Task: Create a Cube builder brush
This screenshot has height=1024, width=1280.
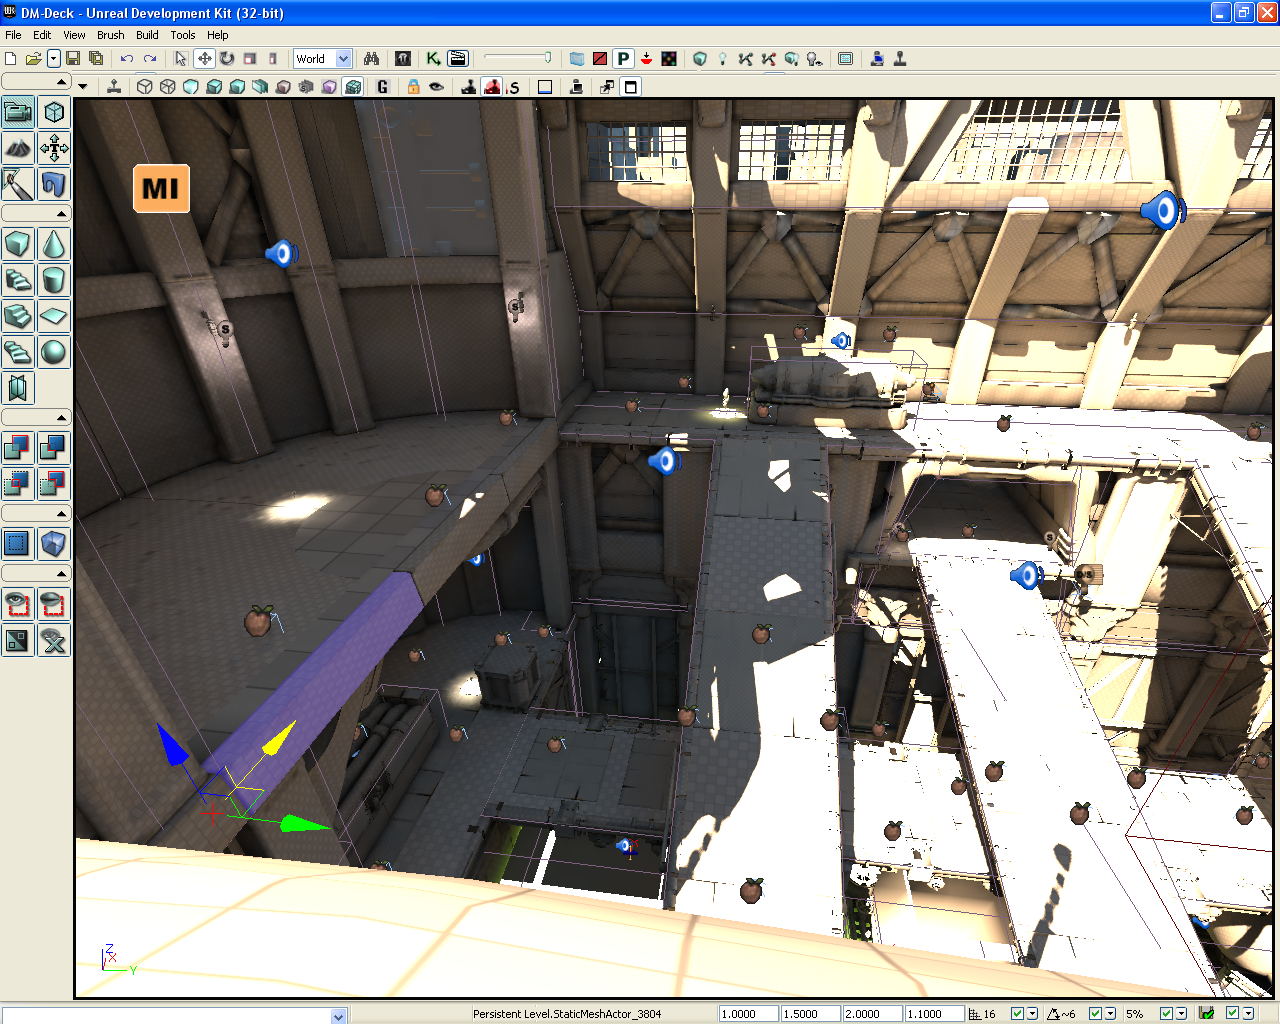Action: (18, 244)
